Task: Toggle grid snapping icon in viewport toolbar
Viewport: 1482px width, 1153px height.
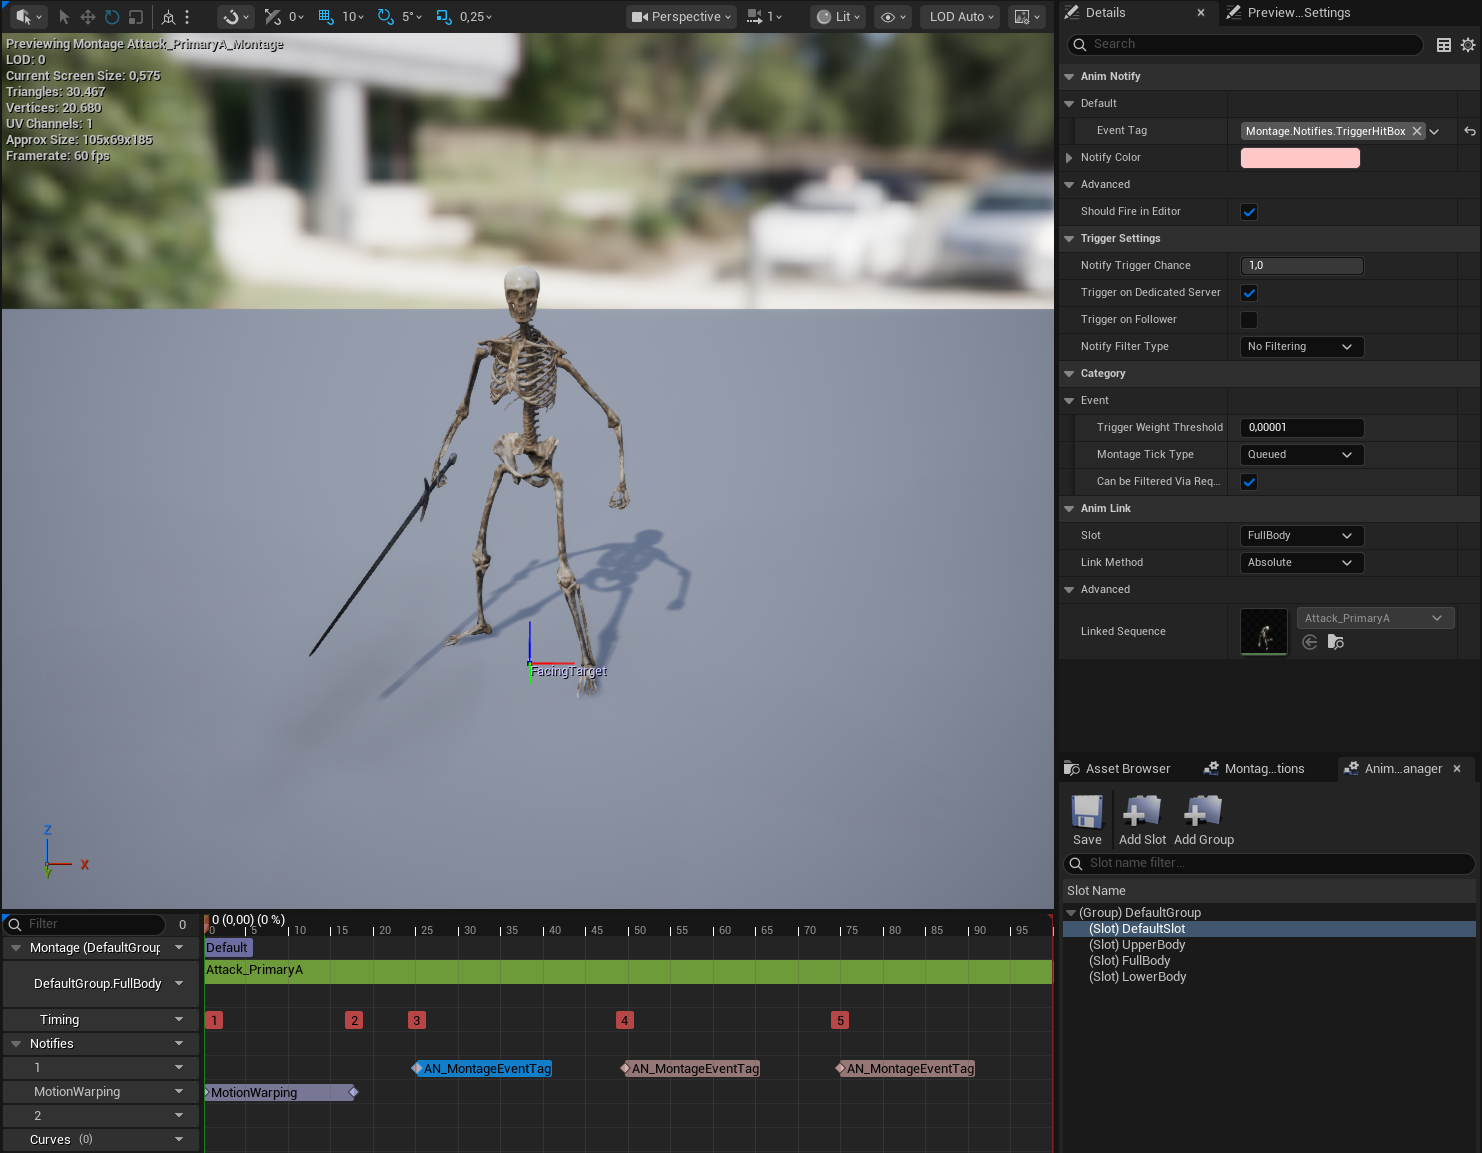Action: click(x=326, y=17)
